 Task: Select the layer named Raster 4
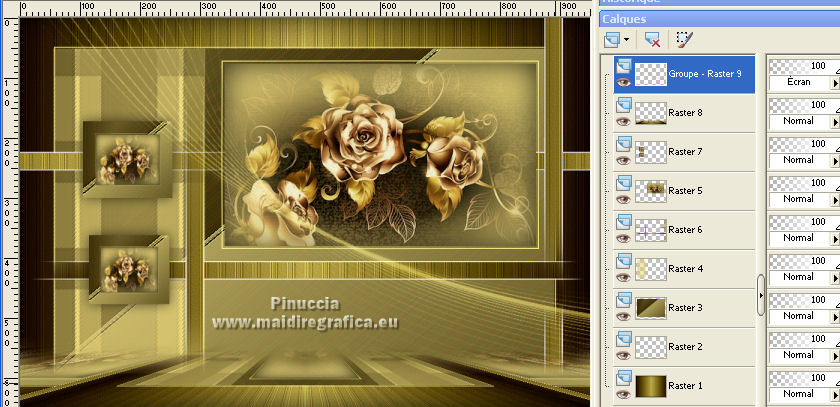[x=685, y=269]
